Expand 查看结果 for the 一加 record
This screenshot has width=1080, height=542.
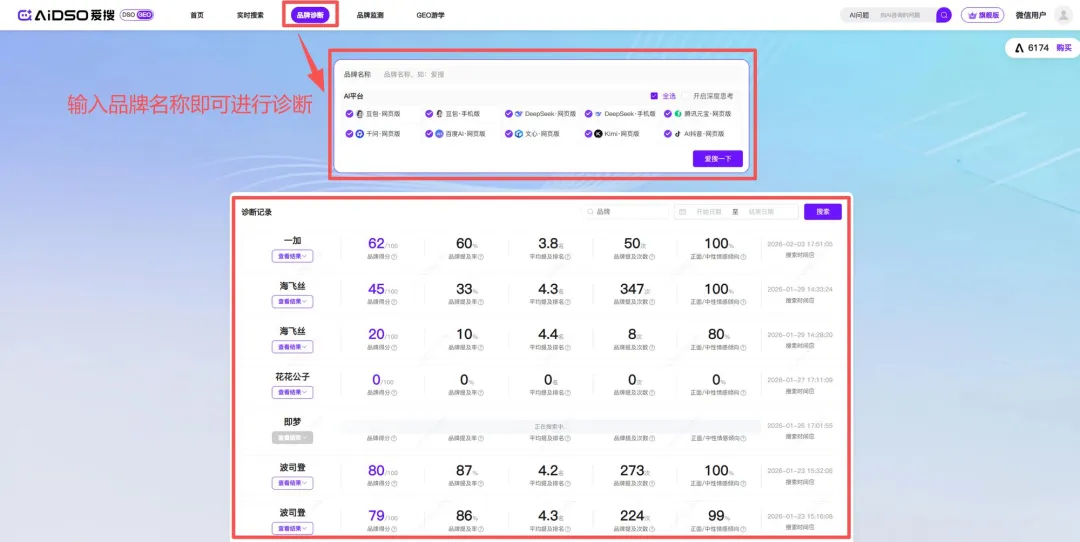[x=292, y=256]
